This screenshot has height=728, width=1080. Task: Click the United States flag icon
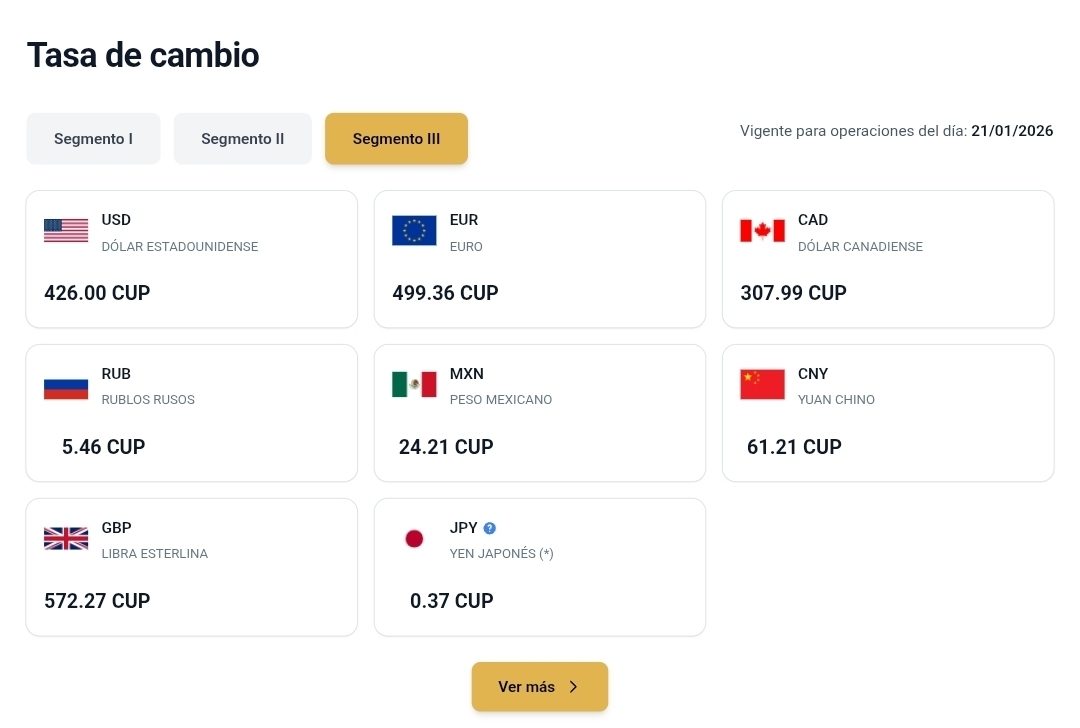tap(66, 231)
